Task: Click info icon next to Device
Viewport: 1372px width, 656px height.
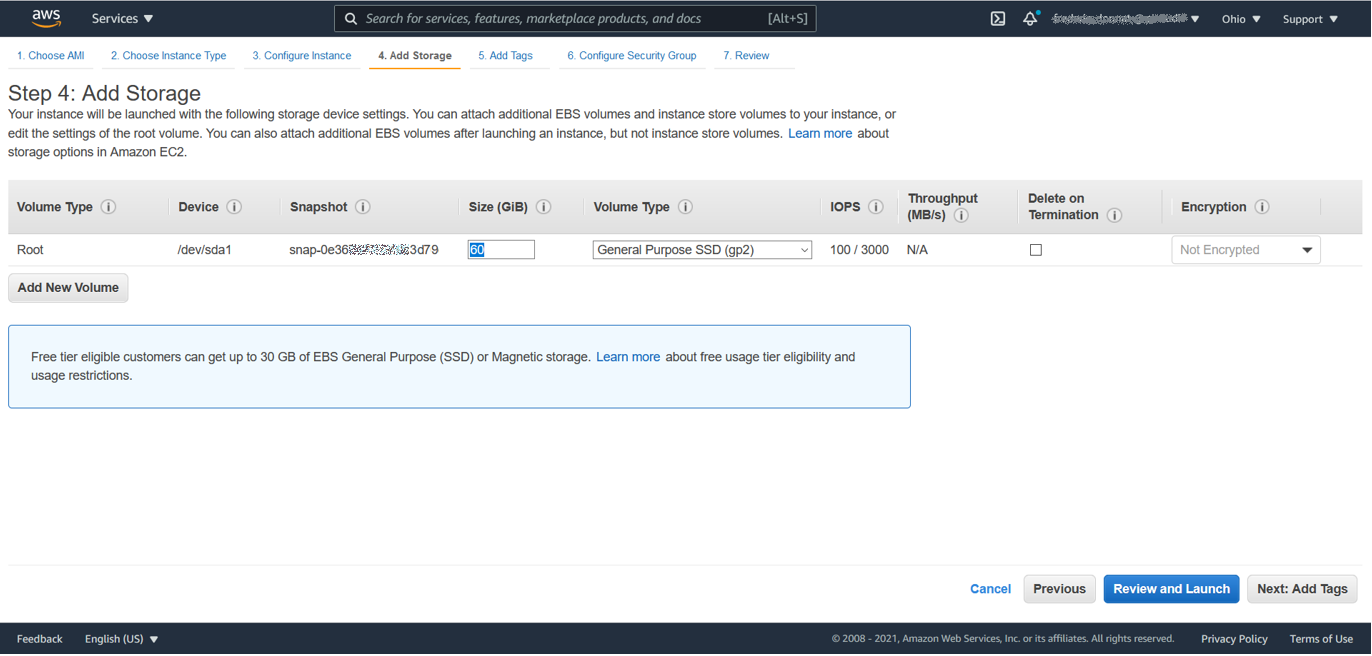Action: pyautogui.click(x=234, y=207)
